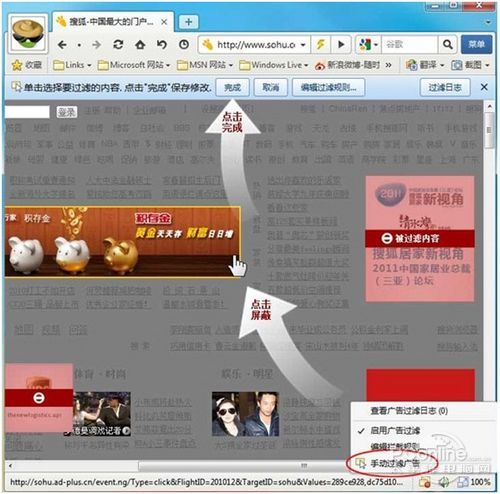
Task: Click the 取消 button
Action: [271, 87]
